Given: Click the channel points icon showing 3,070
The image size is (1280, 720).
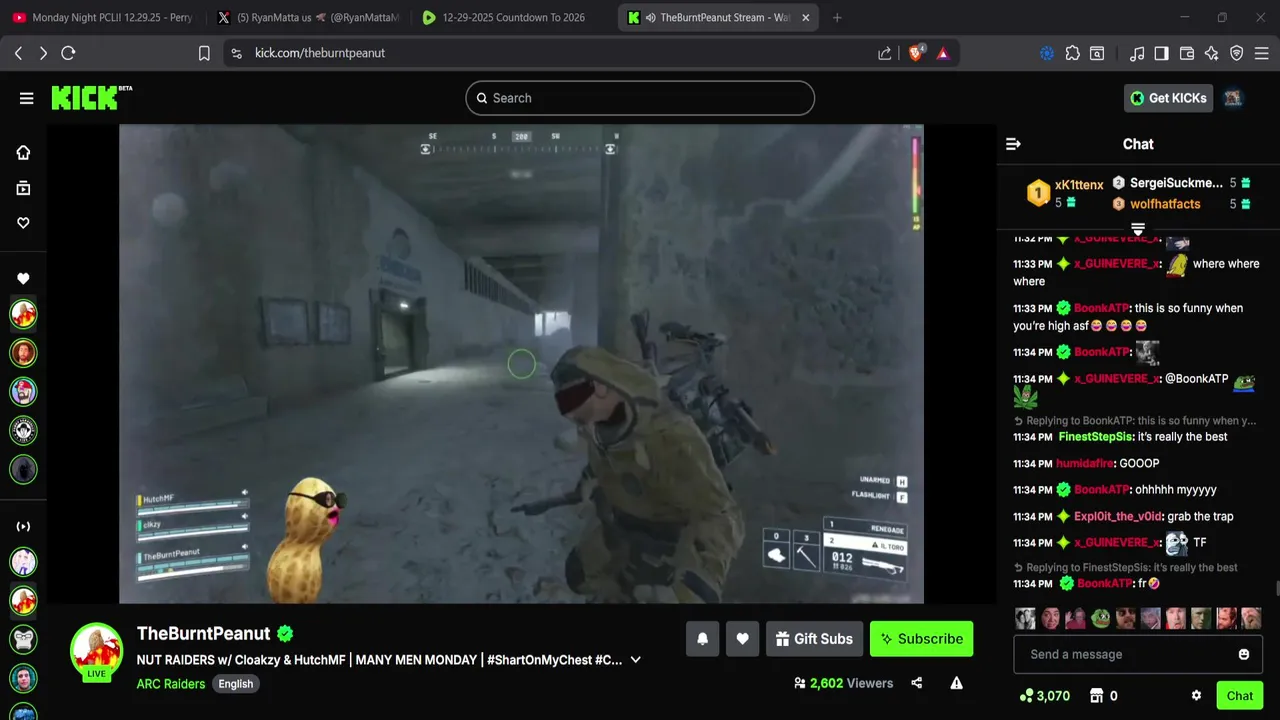Looking at the screenshot, I should tap(1026, 696).
